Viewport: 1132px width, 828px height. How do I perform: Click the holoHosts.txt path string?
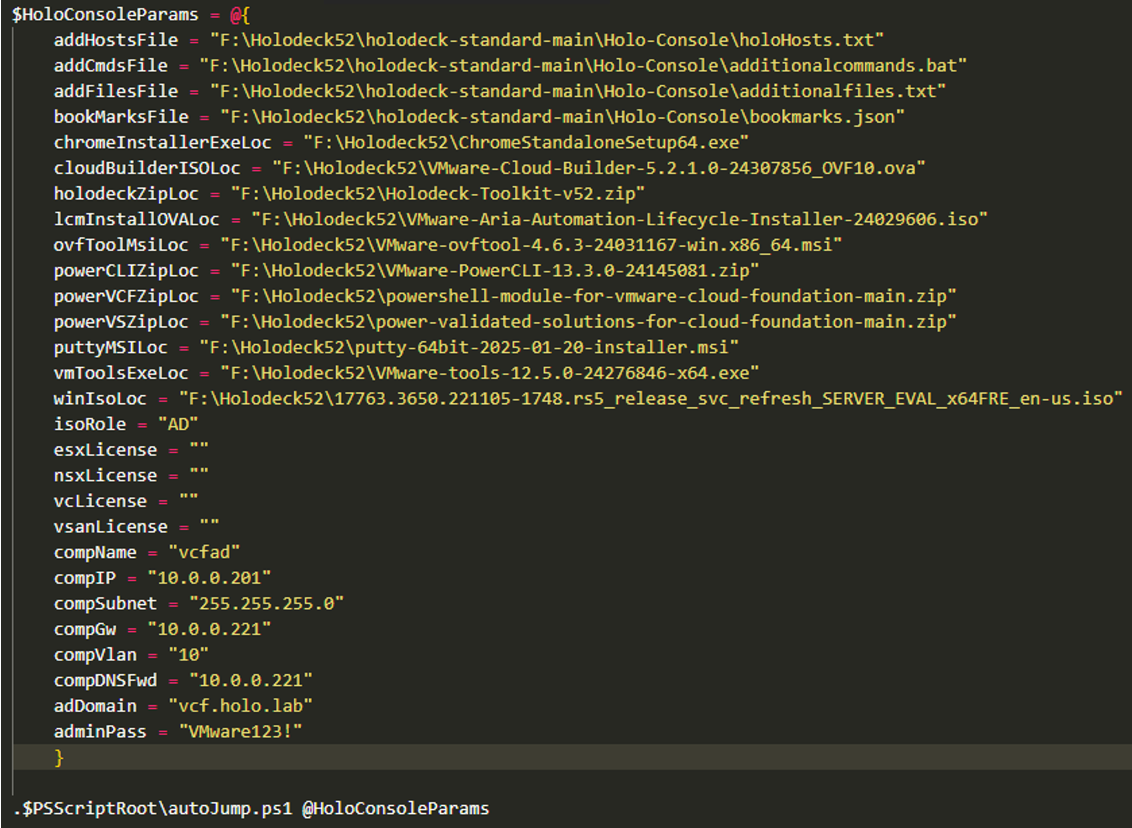pos(547,40)
